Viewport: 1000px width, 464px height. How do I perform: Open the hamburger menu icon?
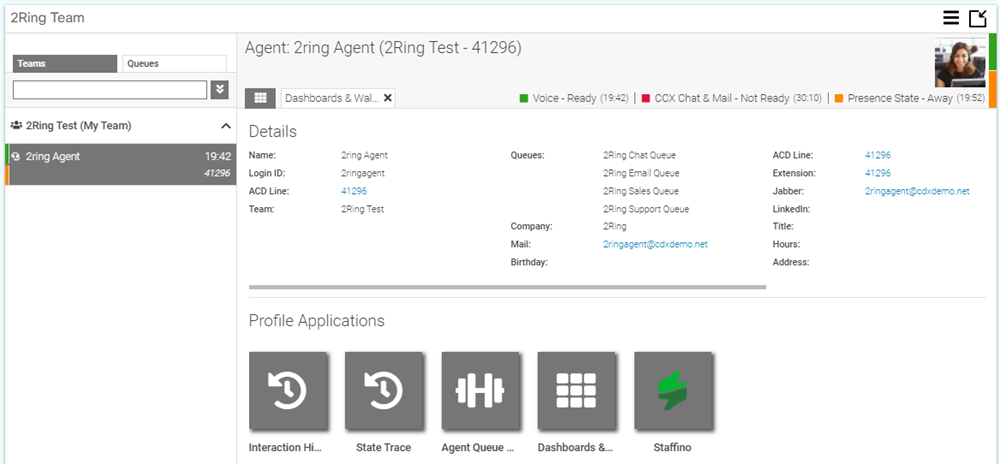951,18
